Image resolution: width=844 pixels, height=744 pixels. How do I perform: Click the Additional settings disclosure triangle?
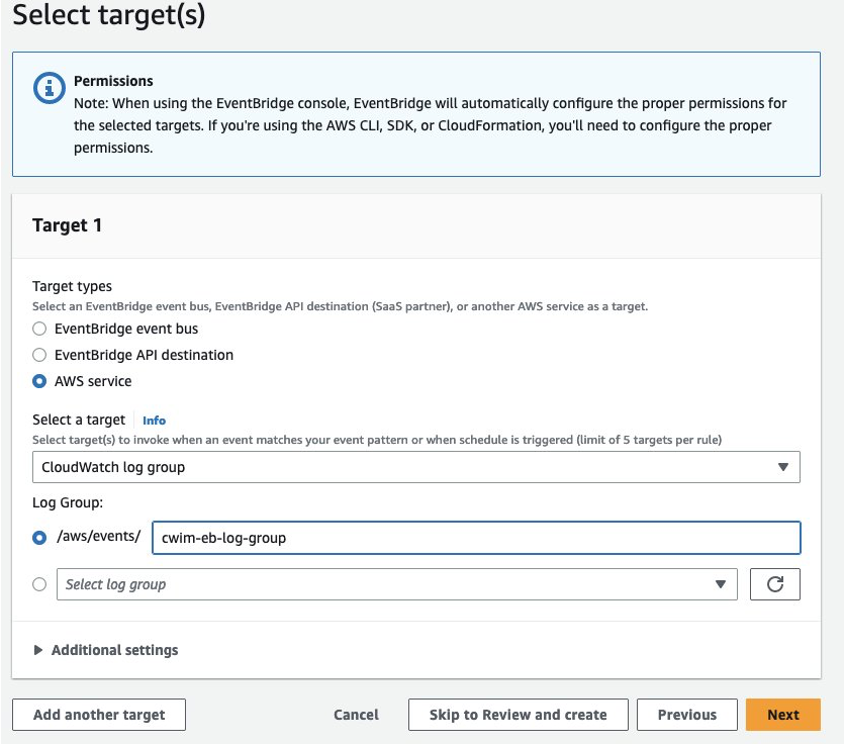[x=39, y=650]
